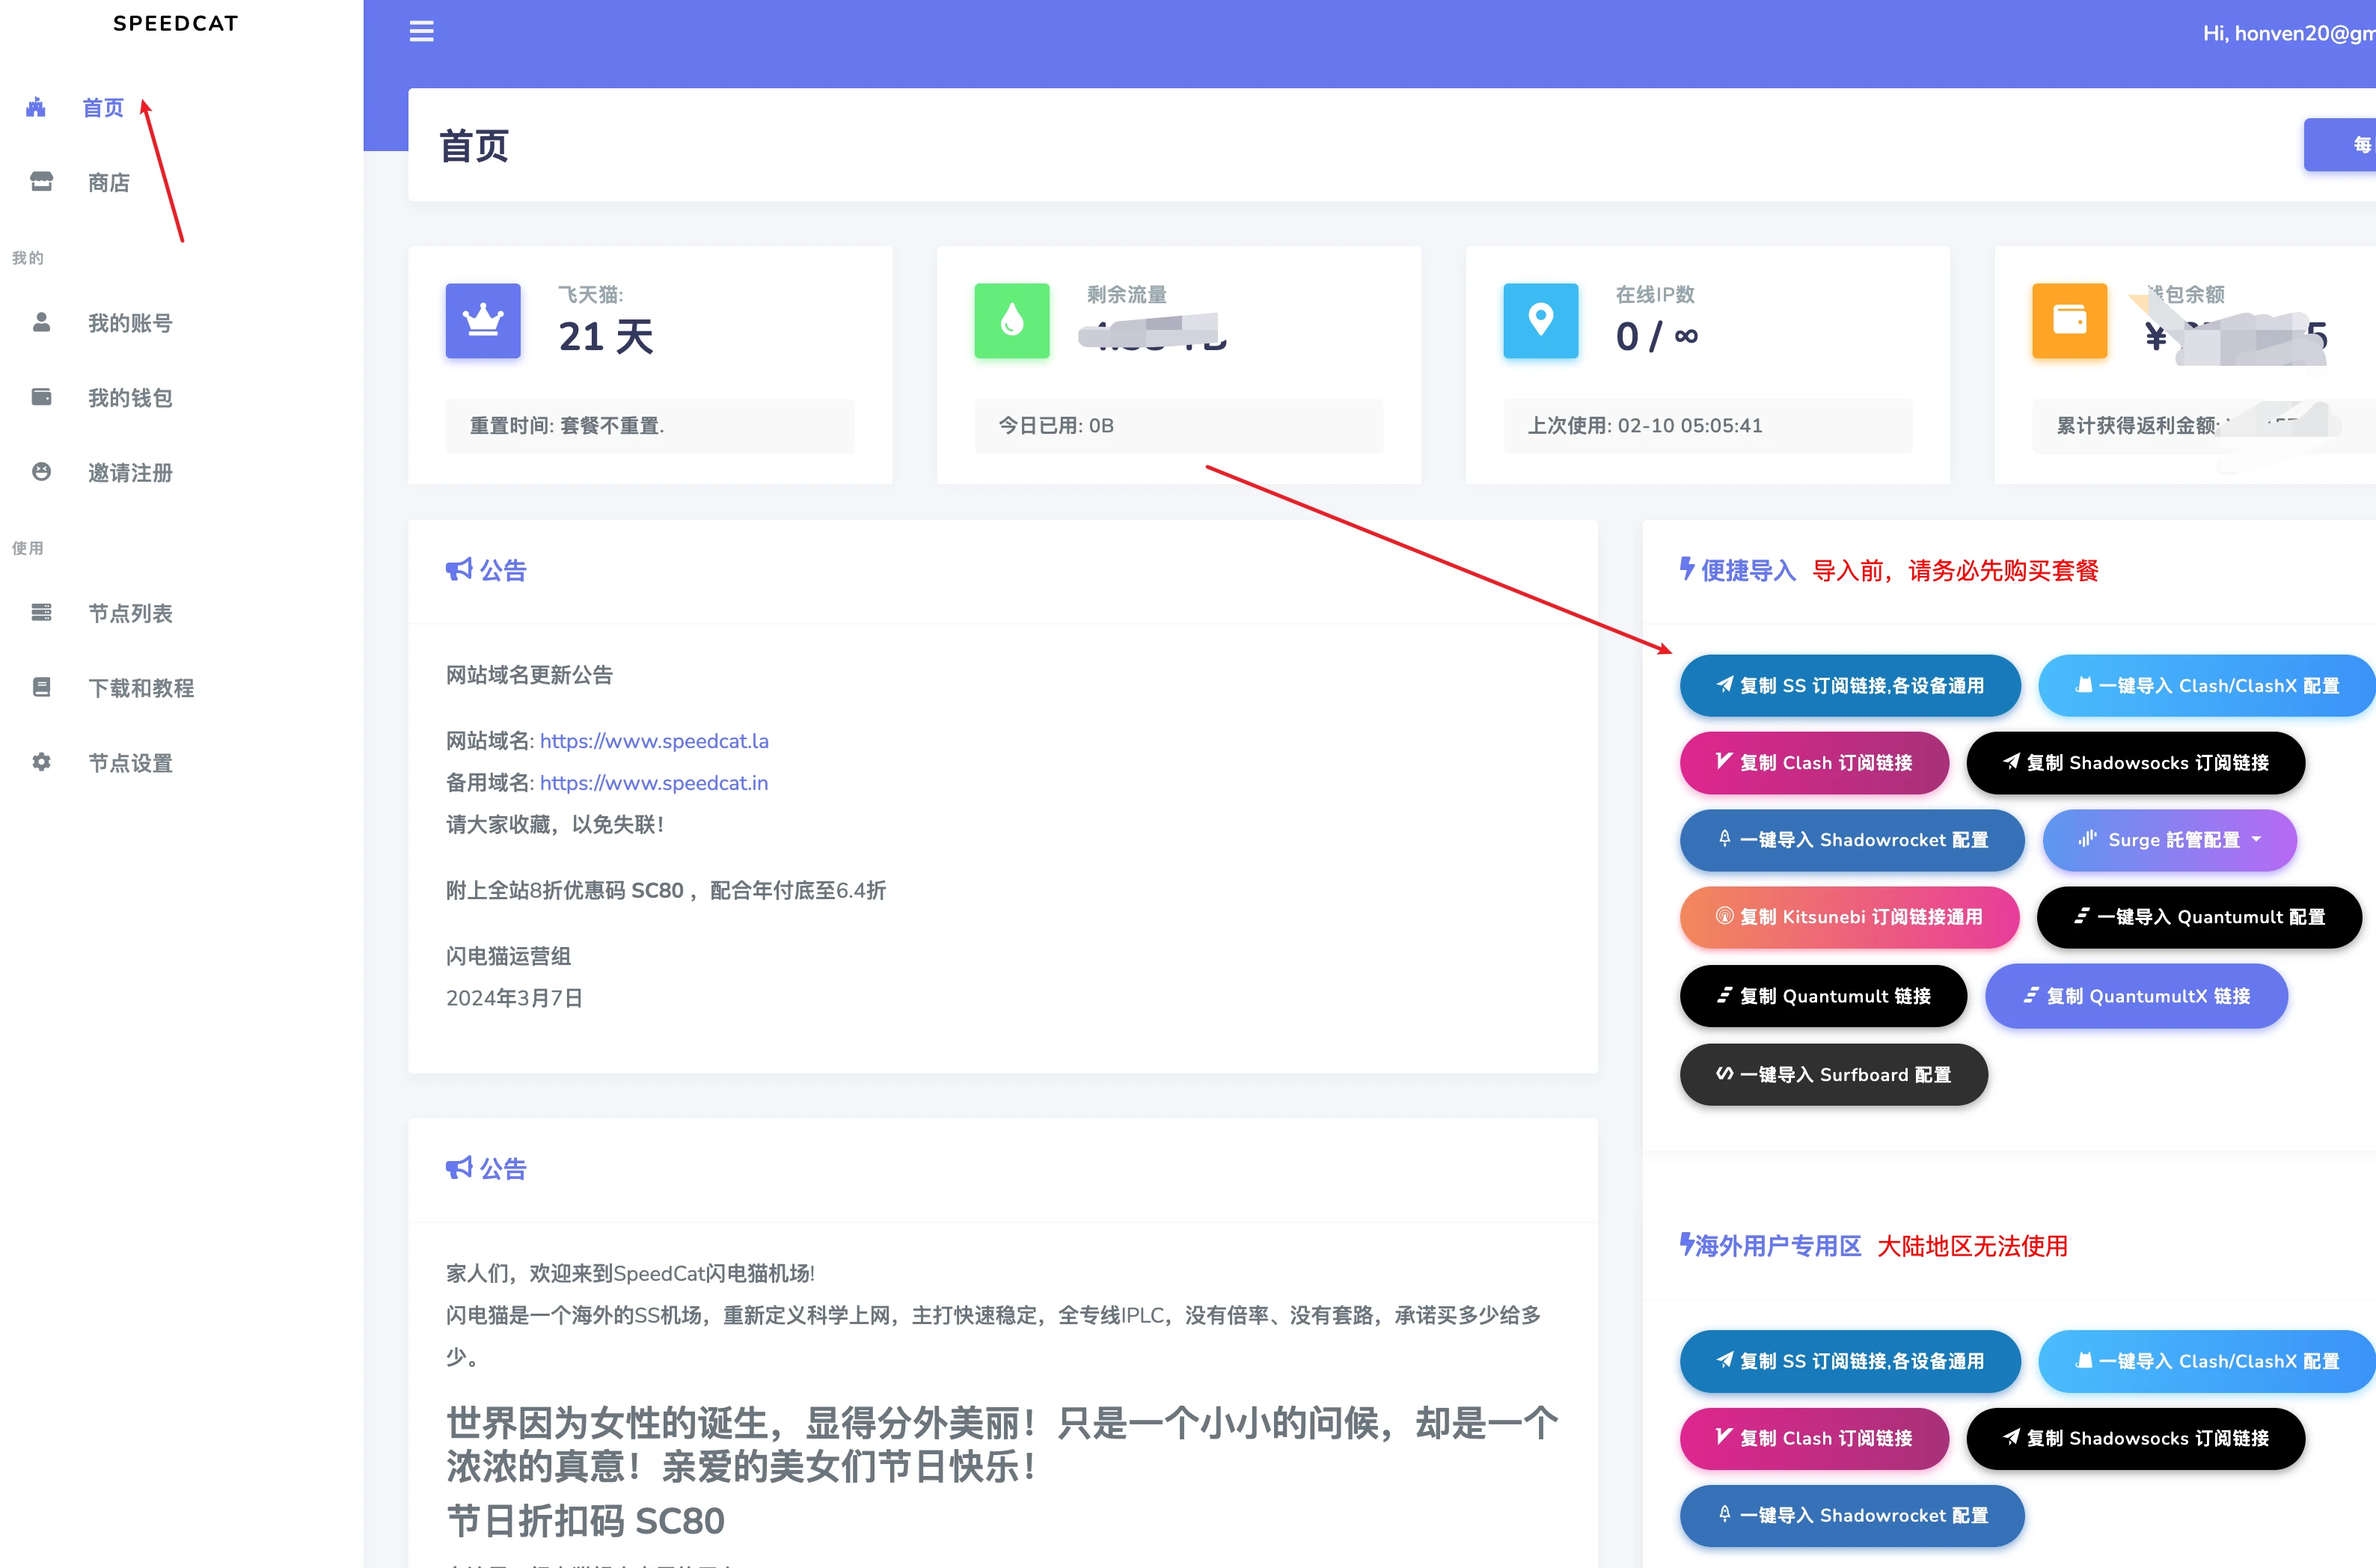
Task: Open 下载和教程 from the sidebar
Action: [x=140, y=687]
